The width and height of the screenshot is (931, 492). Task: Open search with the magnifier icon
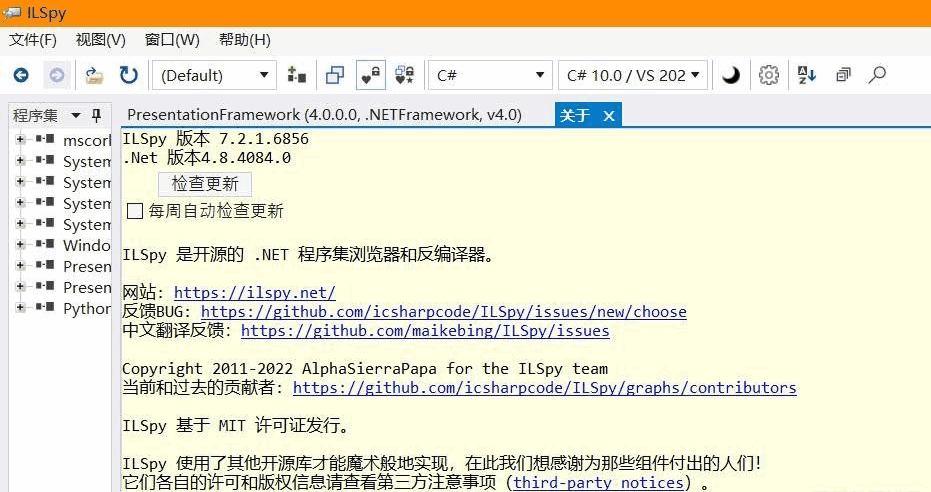coord(877,75)
